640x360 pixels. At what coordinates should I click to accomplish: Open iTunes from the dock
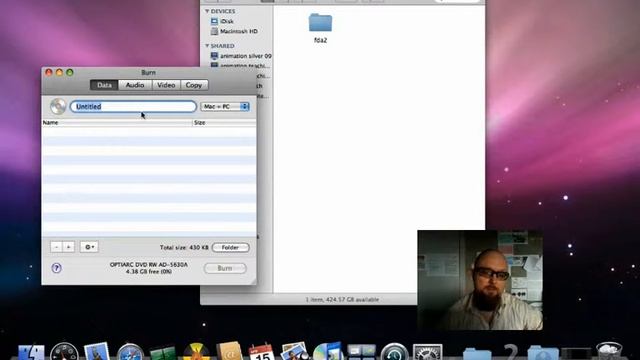coord(328,352)
